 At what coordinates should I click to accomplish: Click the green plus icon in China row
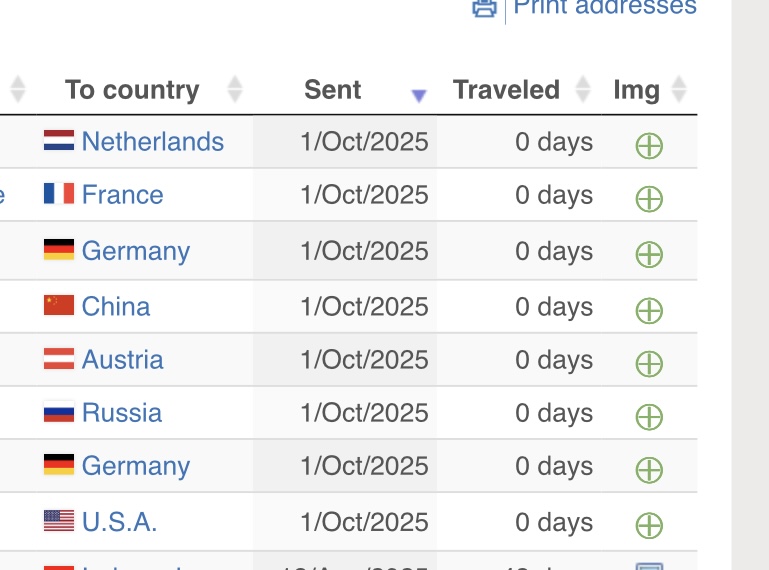click(x=649, y=311)
